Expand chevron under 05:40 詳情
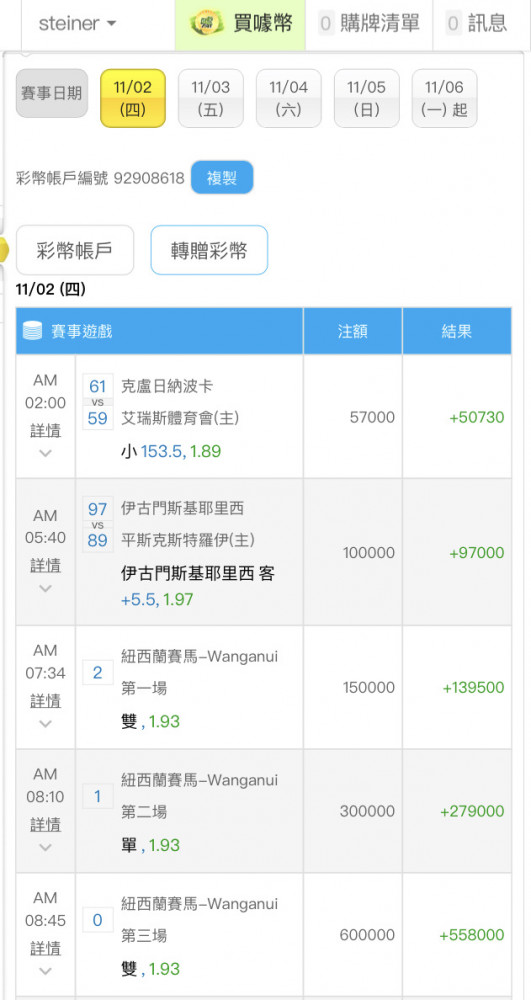This screenshot has width=531, height=1000. click(x=45, y=588)
